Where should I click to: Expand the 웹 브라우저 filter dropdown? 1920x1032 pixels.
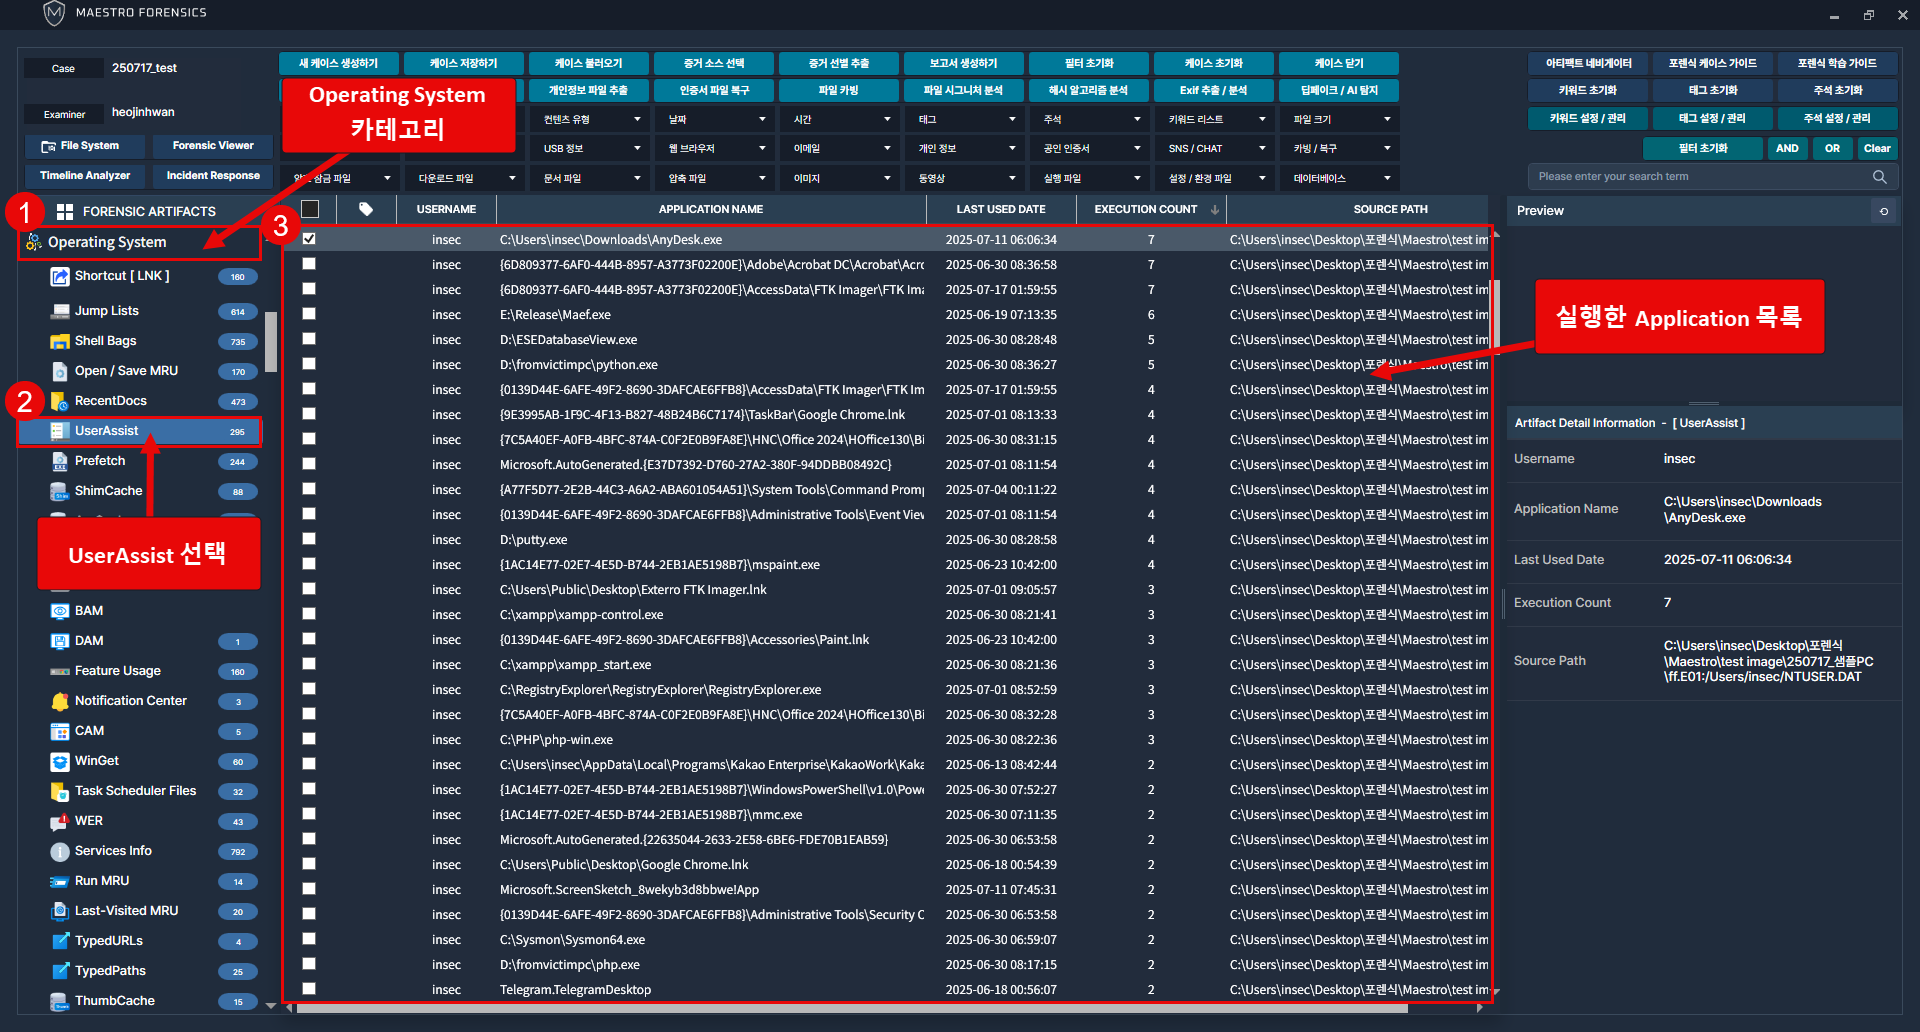[x=716, y=148]
